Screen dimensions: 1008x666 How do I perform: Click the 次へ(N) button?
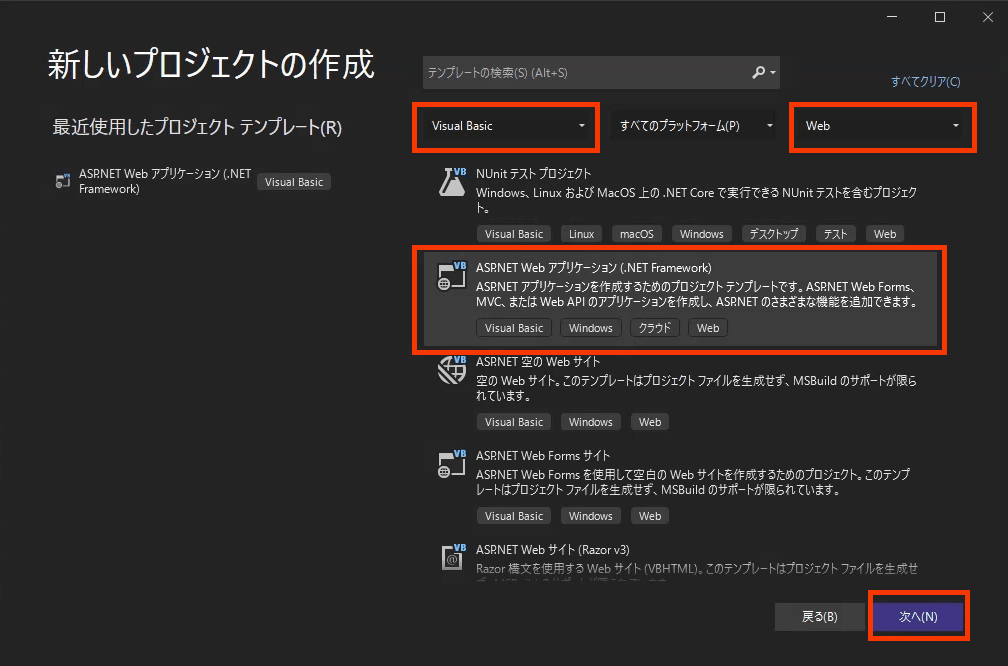pyautogui.click(x=918, y=616)
